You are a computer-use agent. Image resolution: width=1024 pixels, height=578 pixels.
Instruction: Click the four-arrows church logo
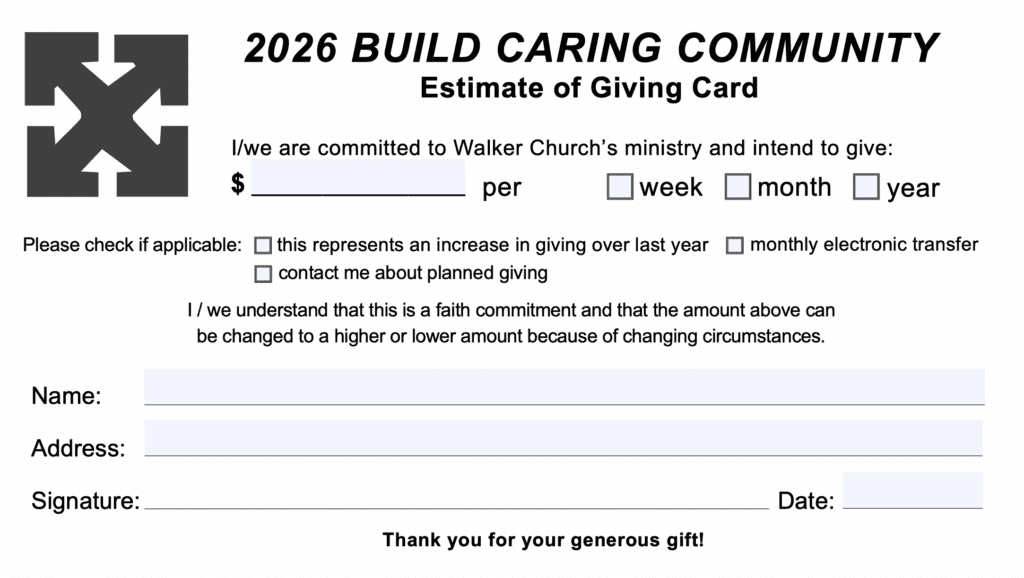[106, 115]
